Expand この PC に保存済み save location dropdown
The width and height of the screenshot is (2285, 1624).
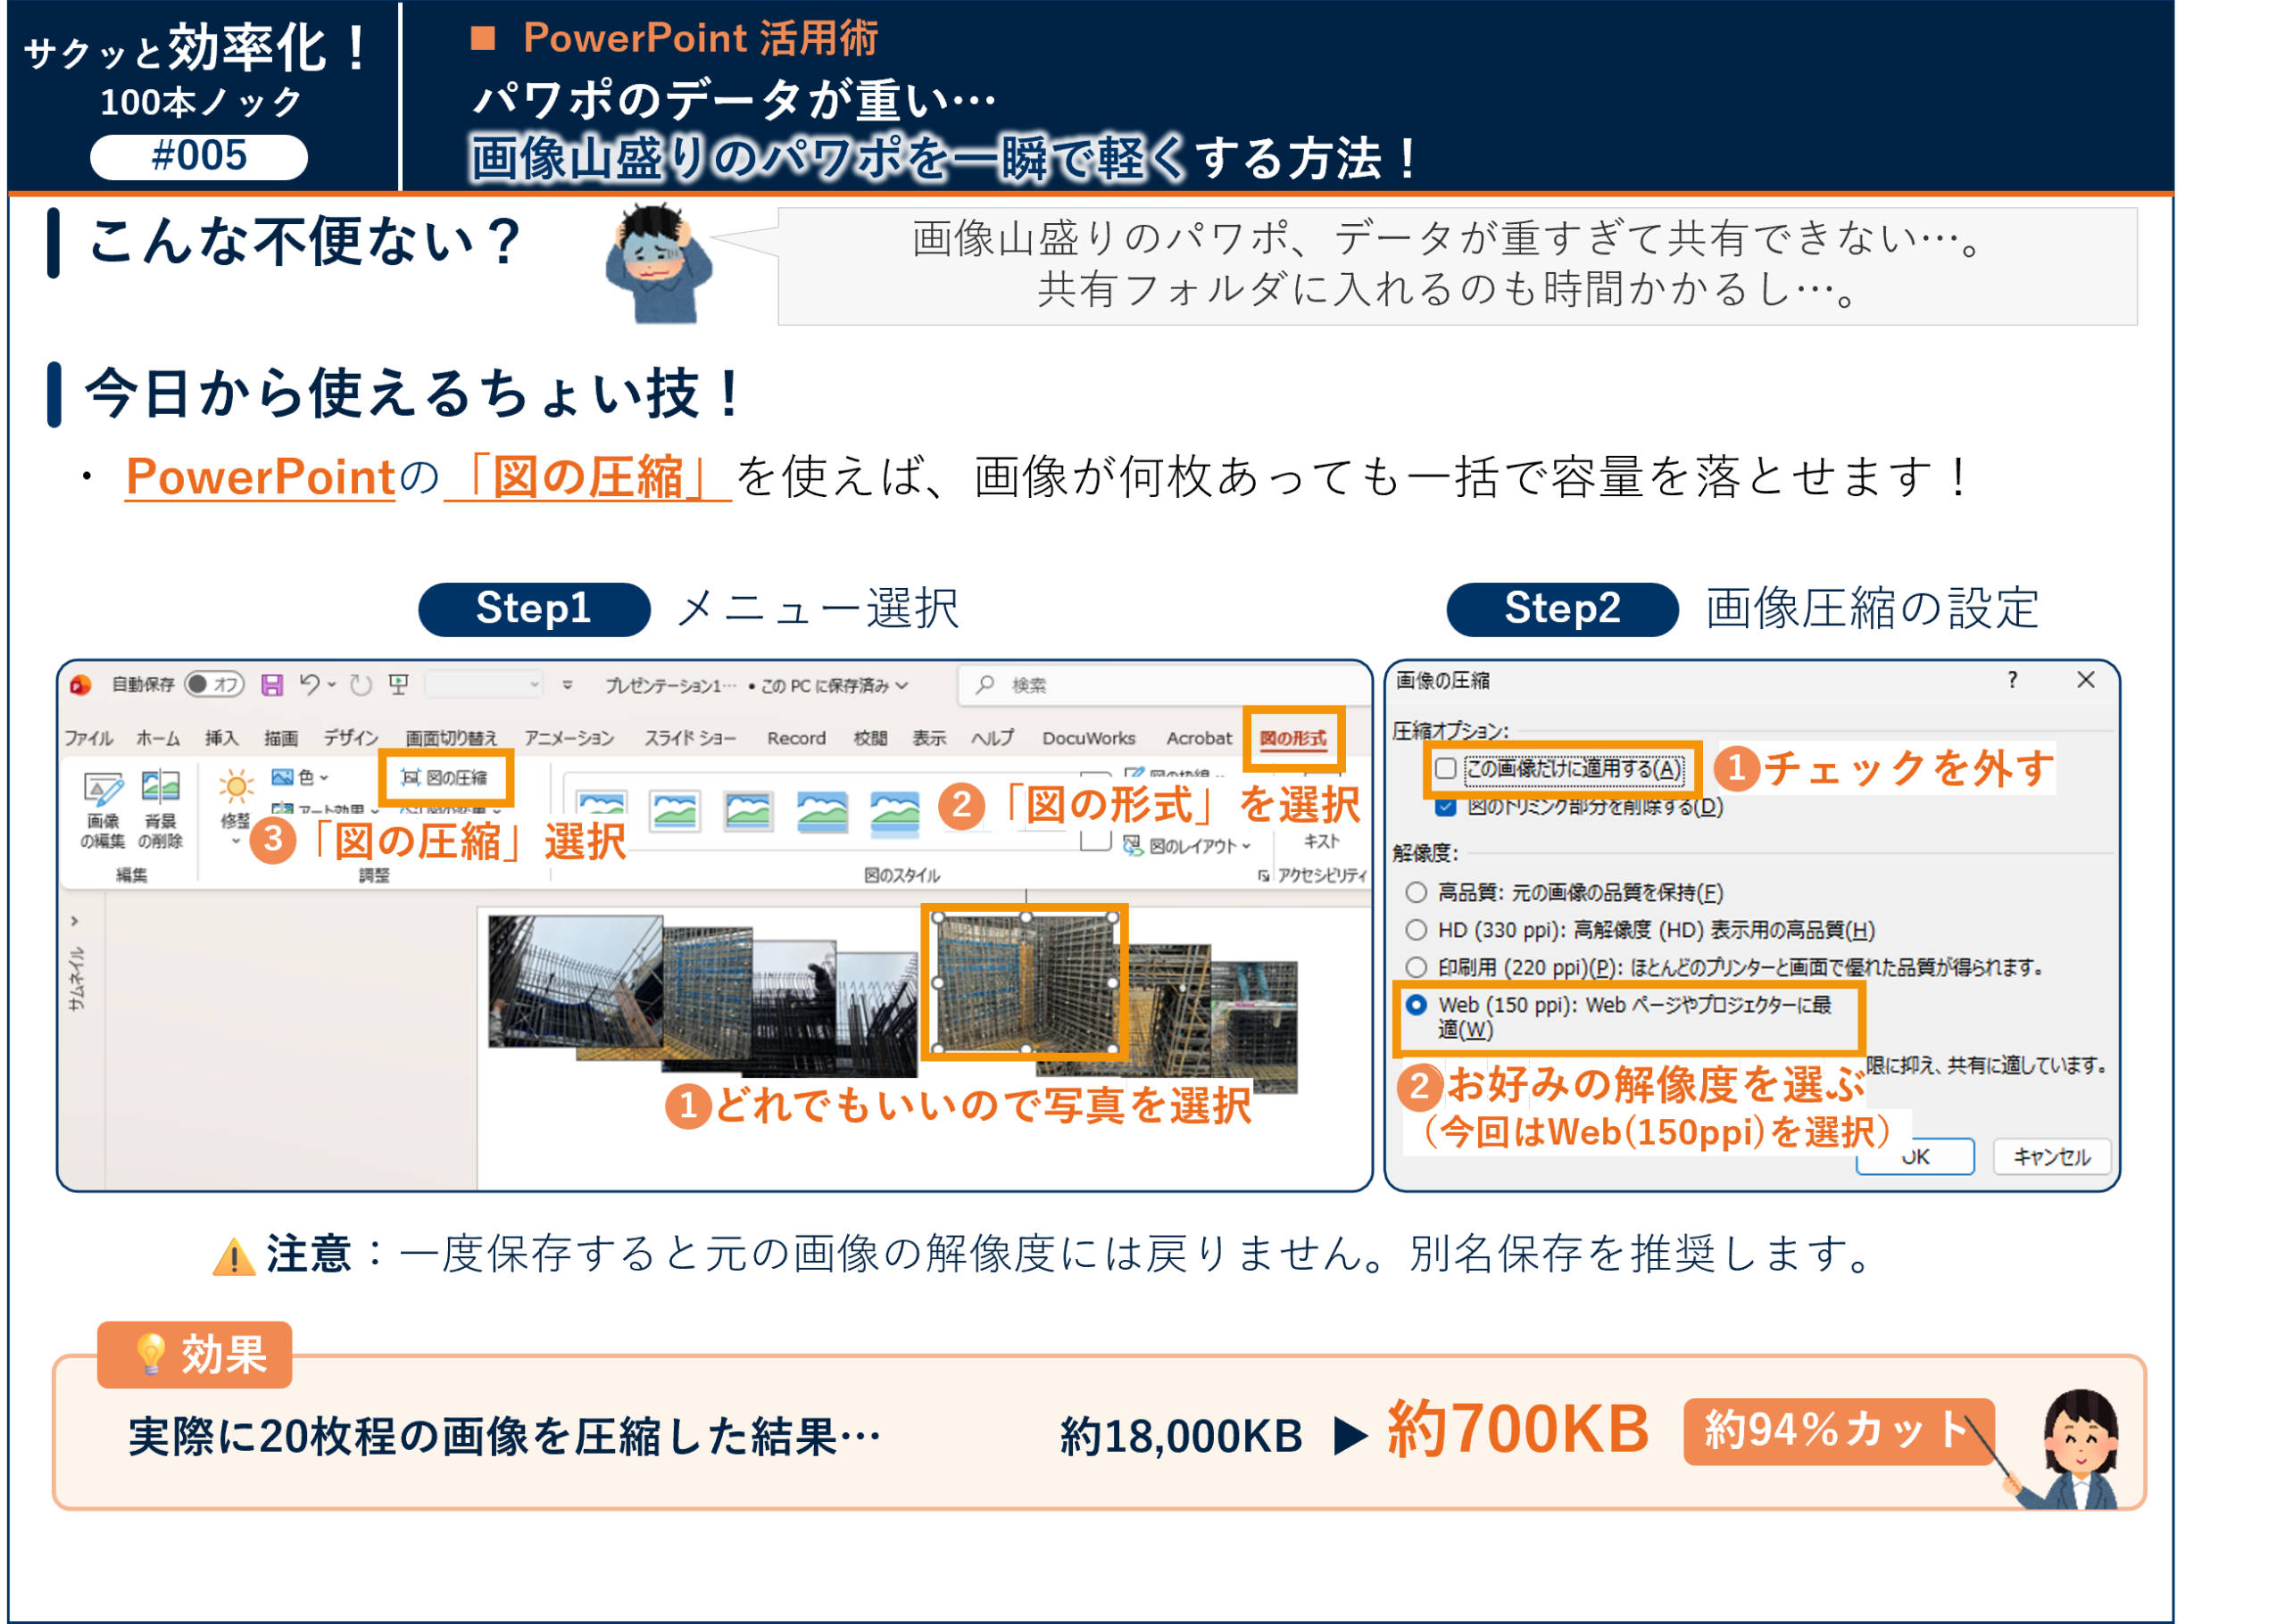click(902, 685)
